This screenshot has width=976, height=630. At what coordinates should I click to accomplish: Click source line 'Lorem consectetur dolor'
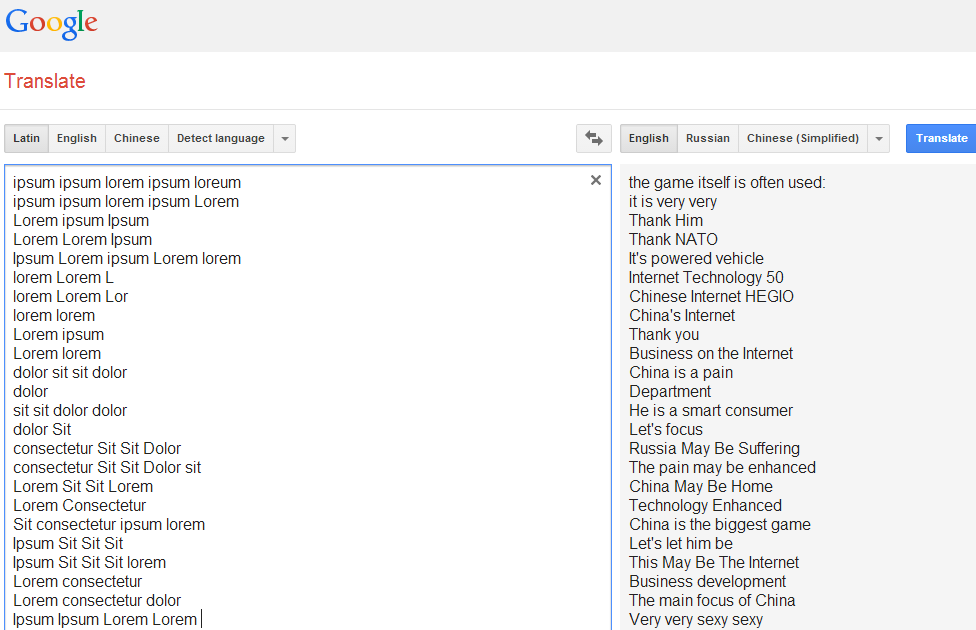[x=97, y=600]
